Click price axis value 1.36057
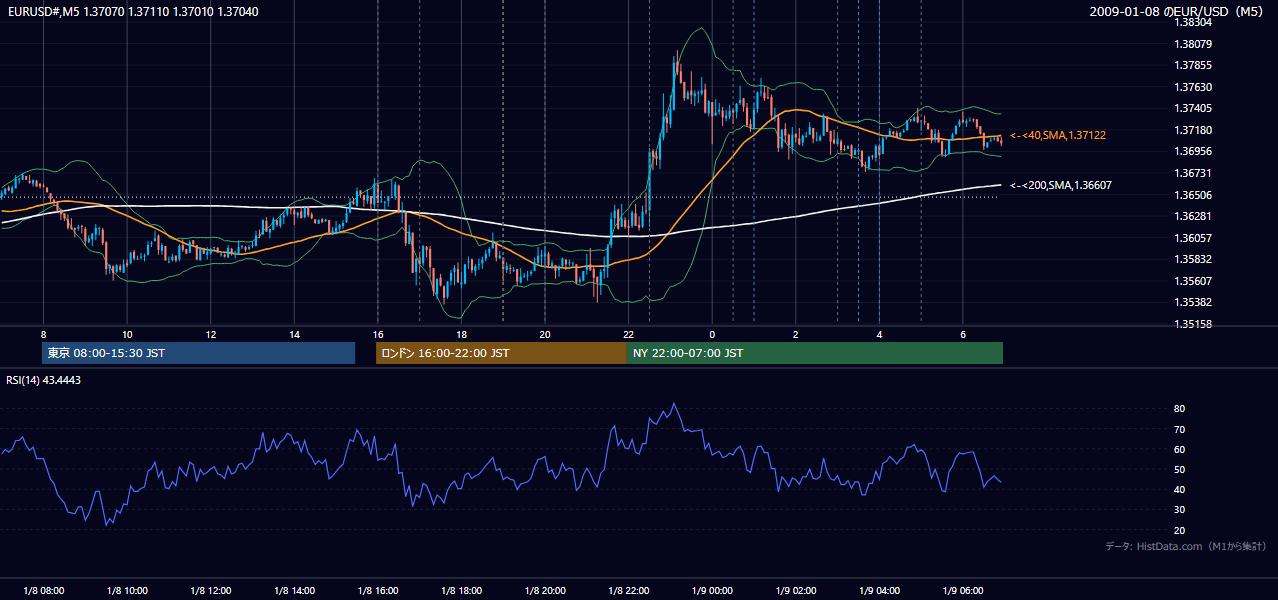1278x600 pixels. (x=1193, y=239)
